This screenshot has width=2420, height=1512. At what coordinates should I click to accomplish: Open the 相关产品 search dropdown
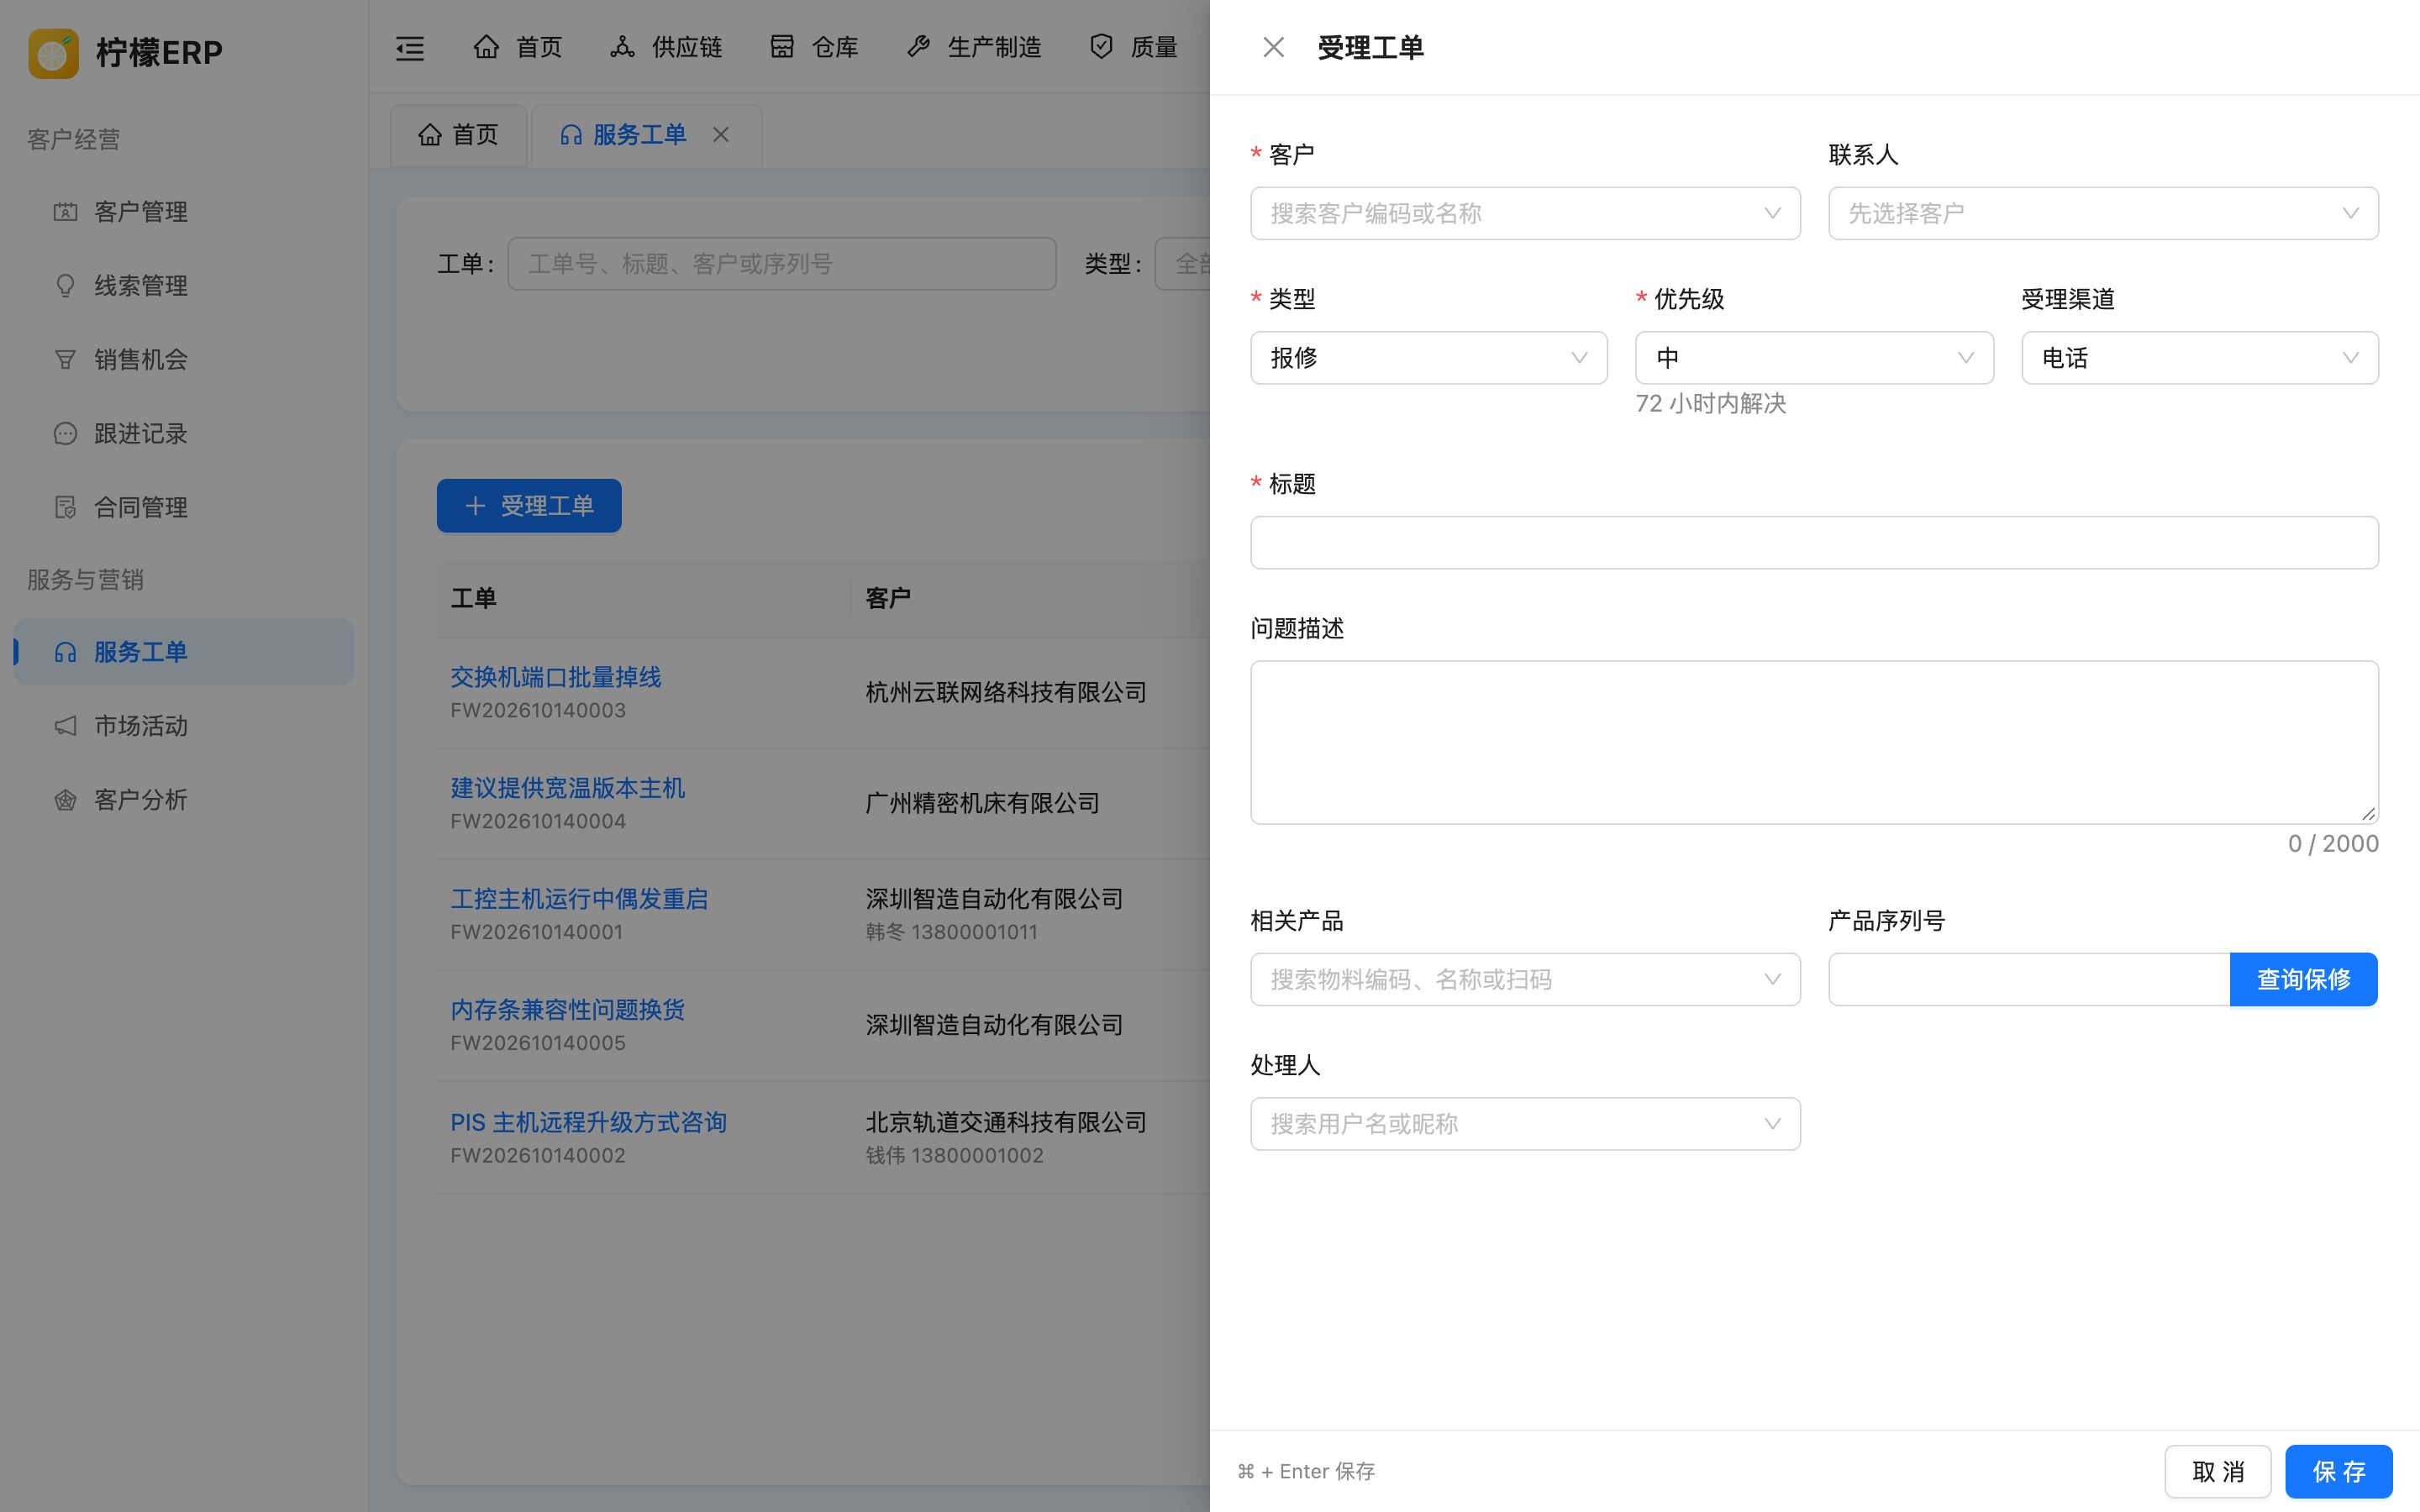pos(1525,979)
